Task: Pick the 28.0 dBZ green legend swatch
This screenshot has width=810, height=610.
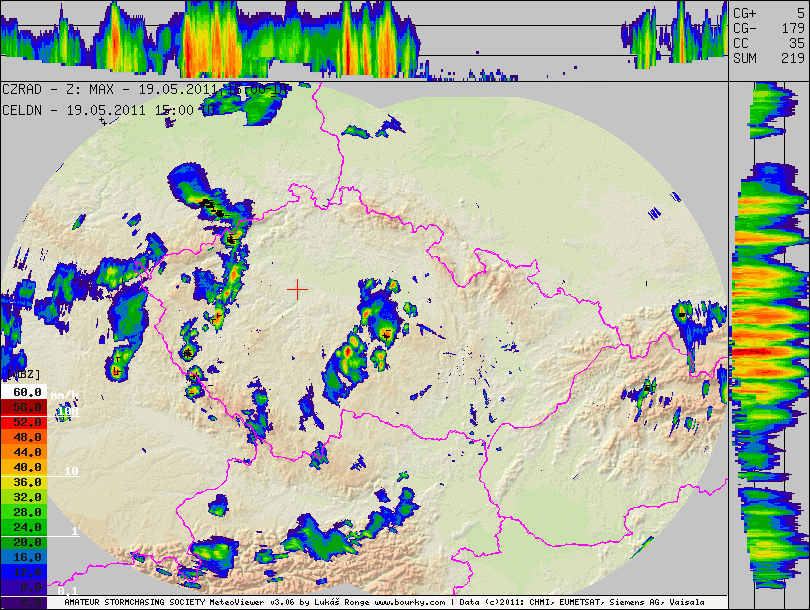Action: point(24,512)
